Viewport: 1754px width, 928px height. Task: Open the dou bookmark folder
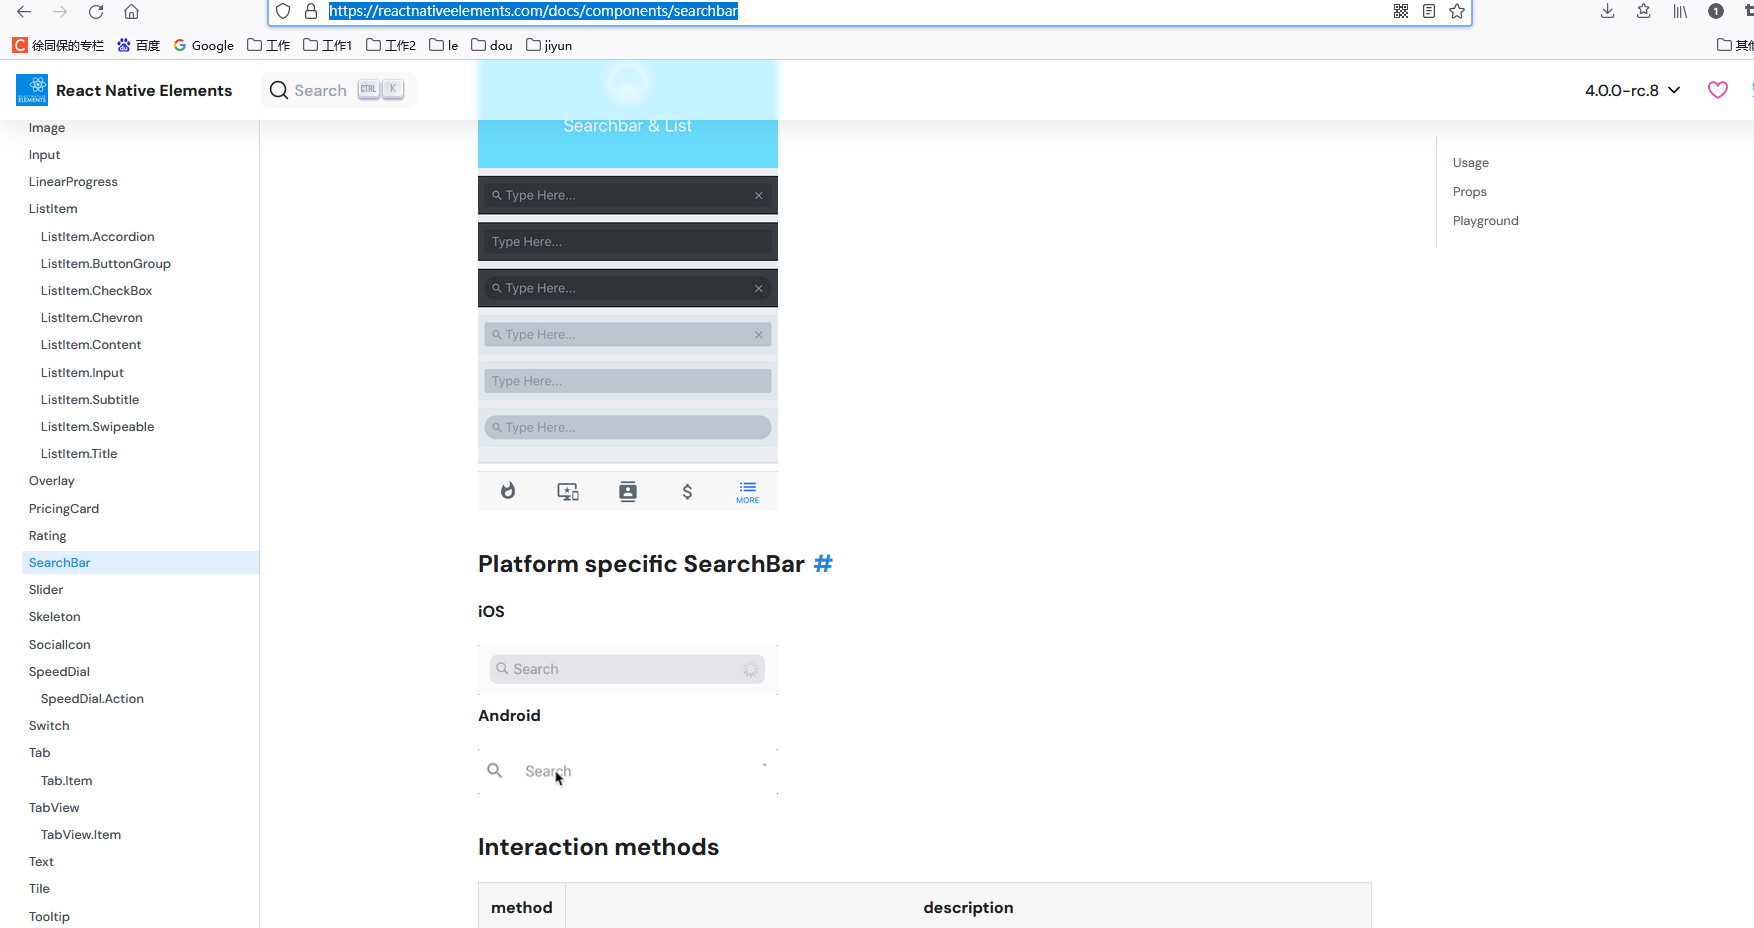[x=492, y=45]
